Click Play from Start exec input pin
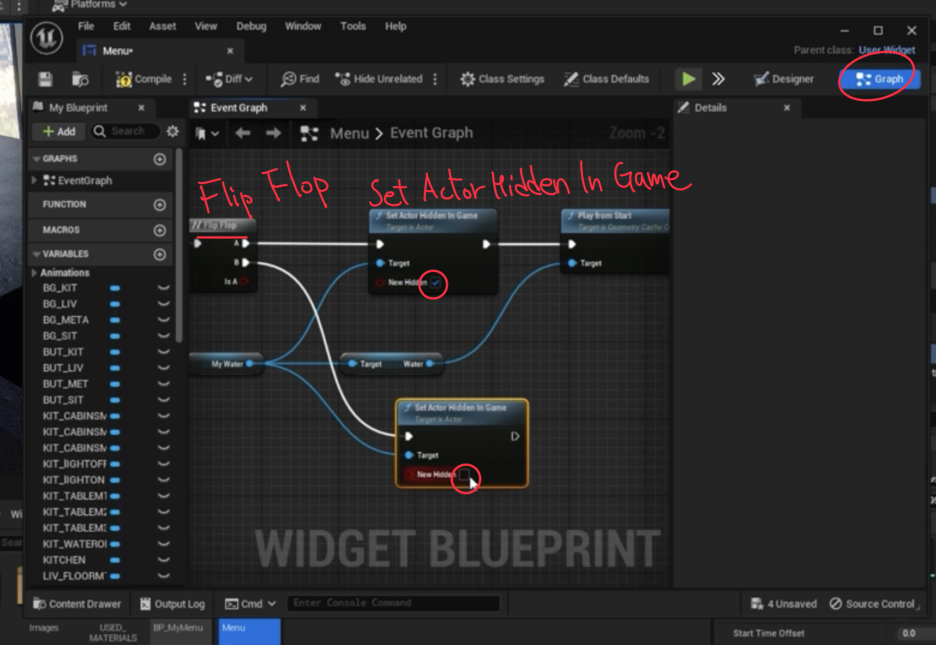The width and height of the screenshot is (936, 645). pyautogui.click(x=572, y=244)
